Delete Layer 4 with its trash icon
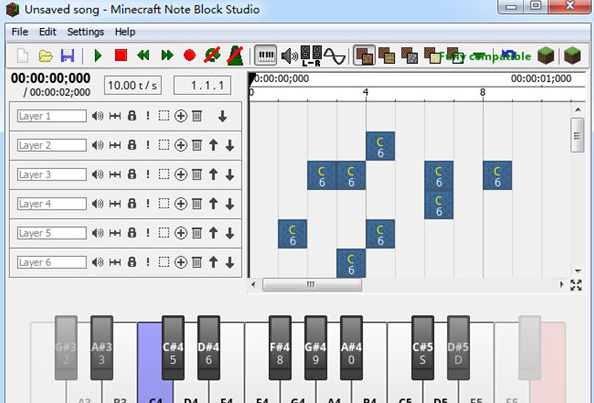Screen dimensions: 594x403 click(197, 204)
